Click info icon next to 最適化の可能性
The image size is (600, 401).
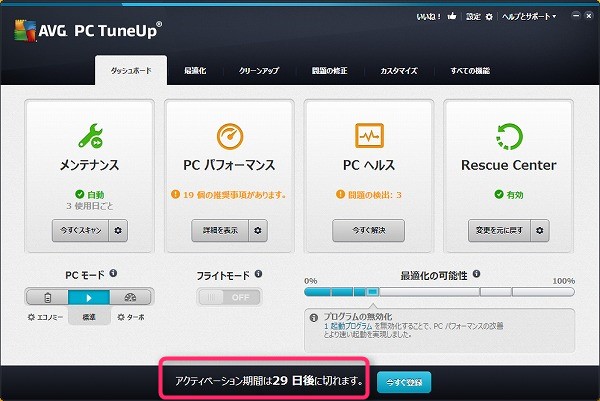(476, 274)
